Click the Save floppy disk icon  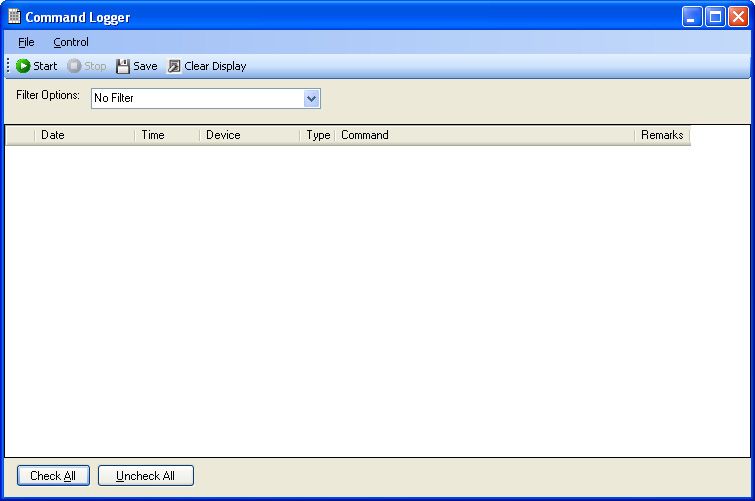coord(123,66)
